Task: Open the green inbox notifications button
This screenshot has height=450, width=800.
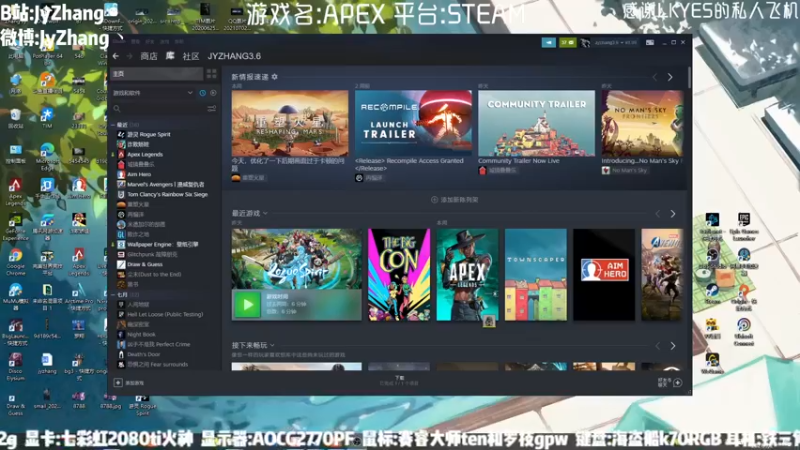Action: [567, 43]
